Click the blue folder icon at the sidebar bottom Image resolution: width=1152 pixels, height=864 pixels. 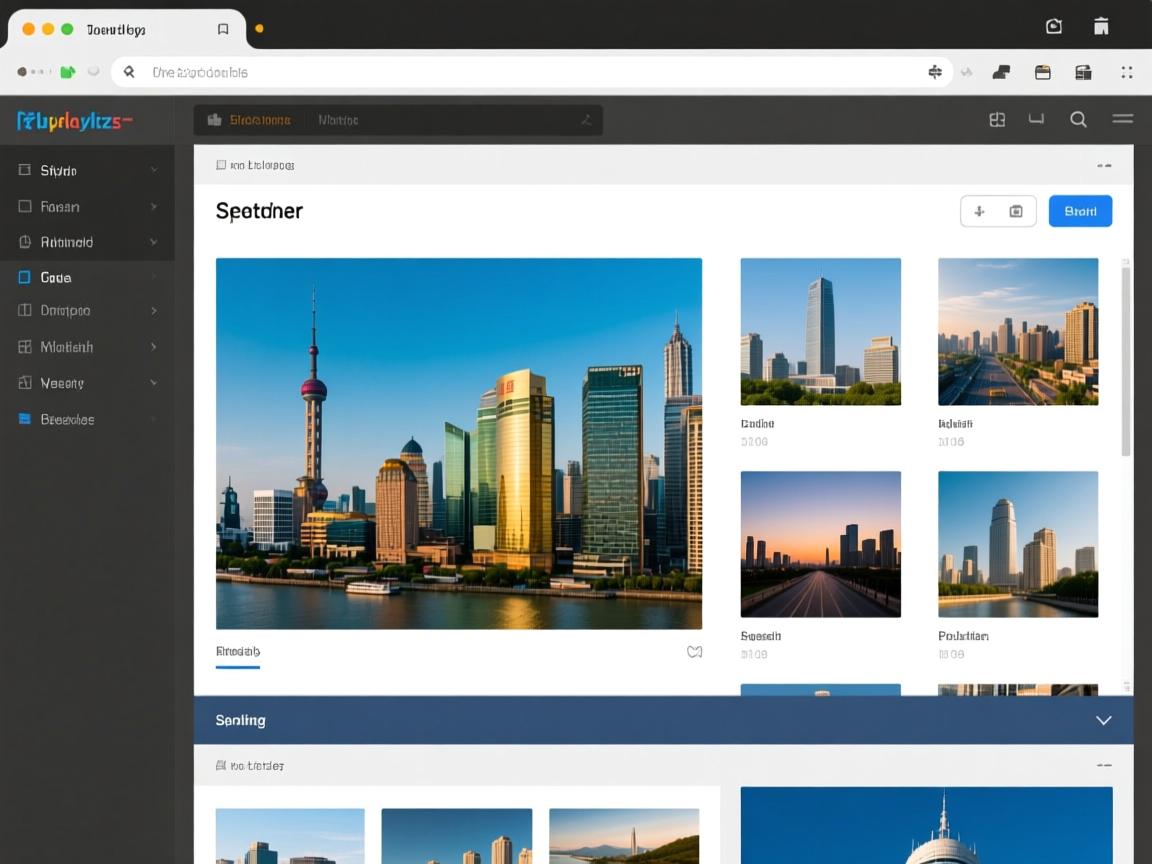(x=25, y=419)
